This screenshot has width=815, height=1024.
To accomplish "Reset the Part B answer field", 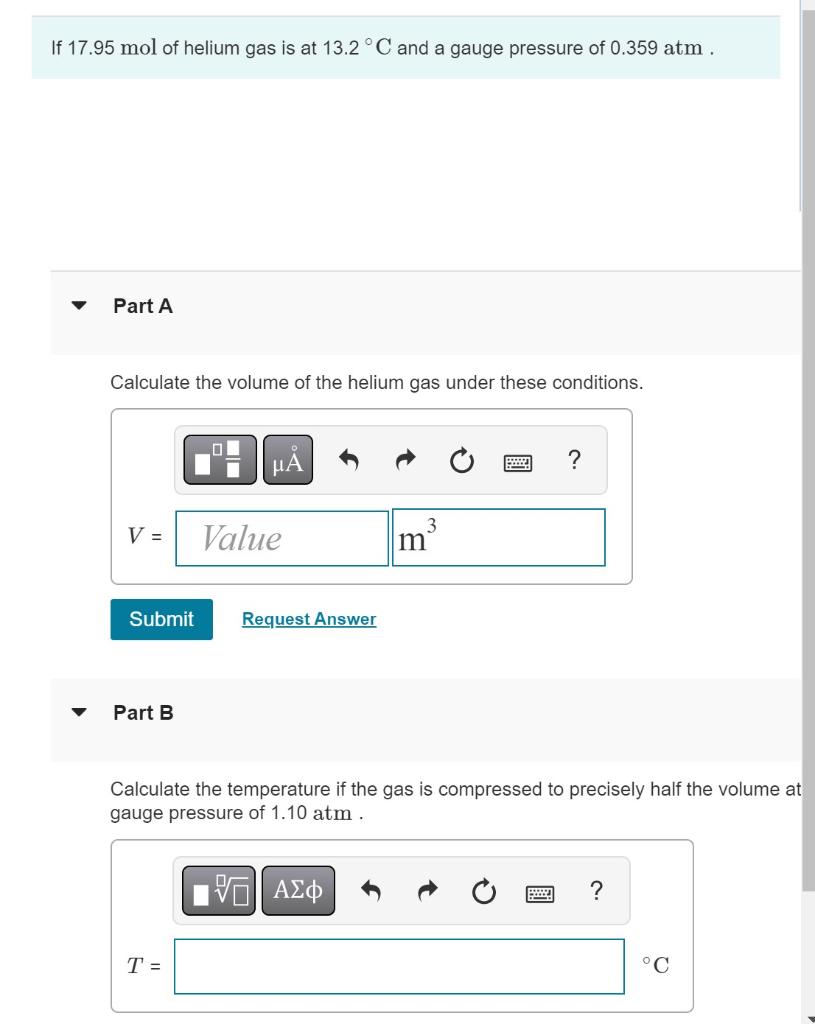I will point(484,891).
